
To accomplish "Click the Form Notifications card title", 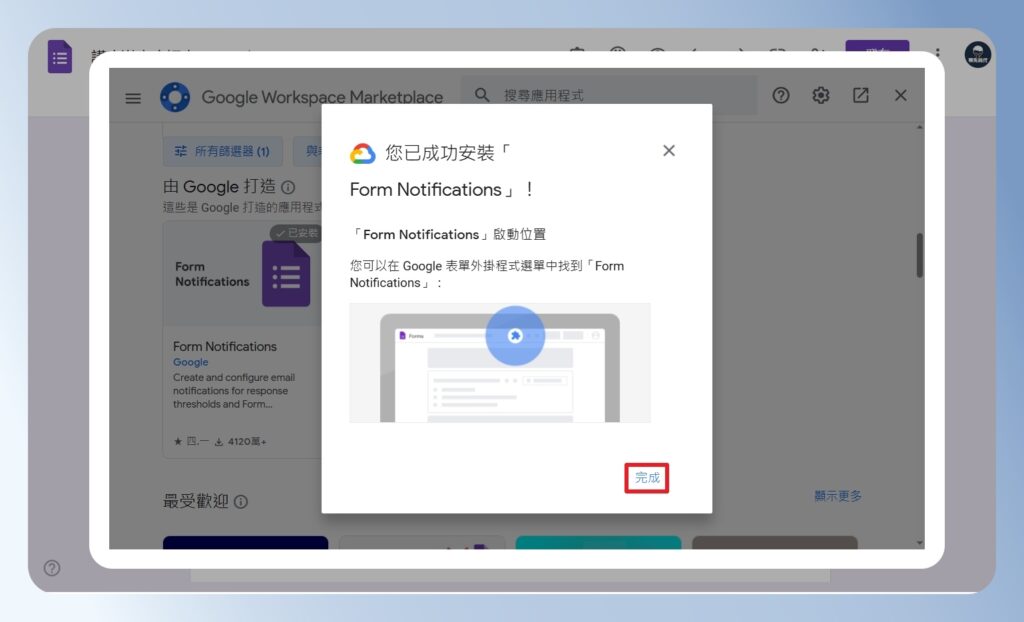I will (225, 346).
